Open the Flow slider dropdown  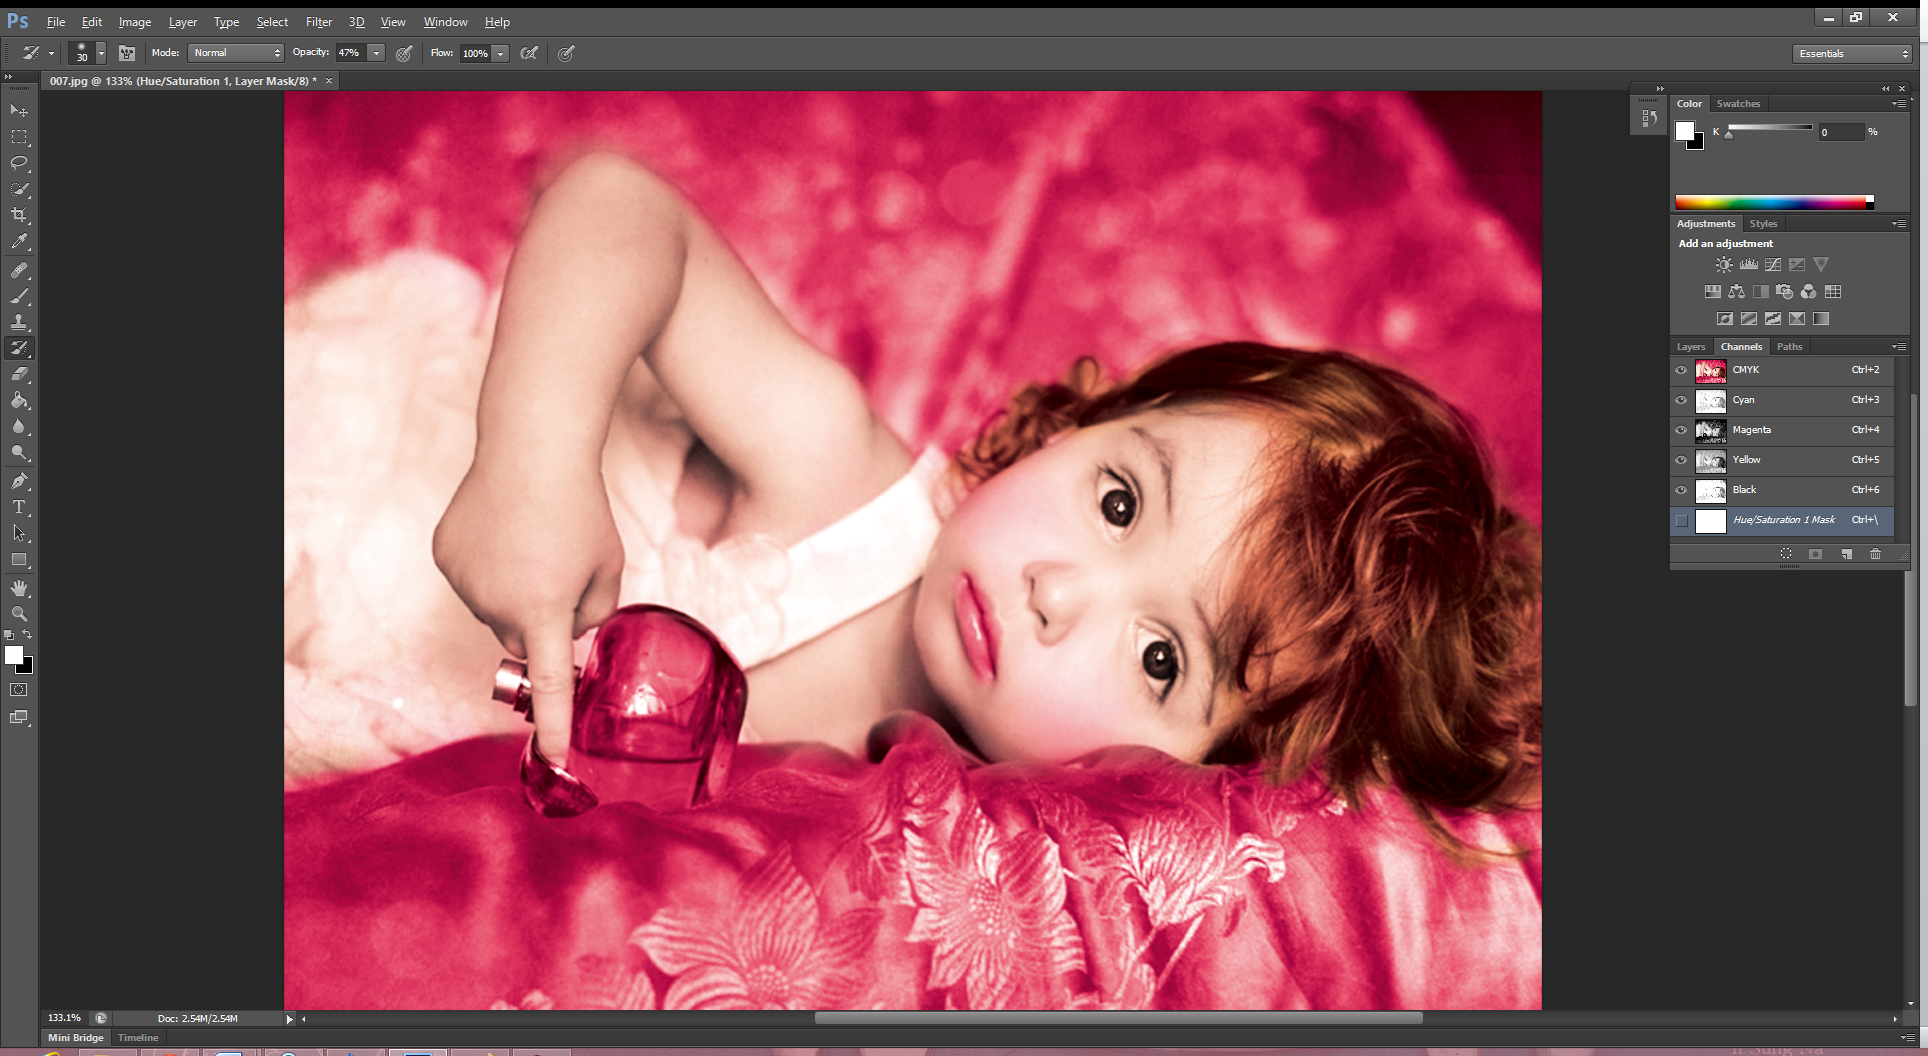[500, 53]
